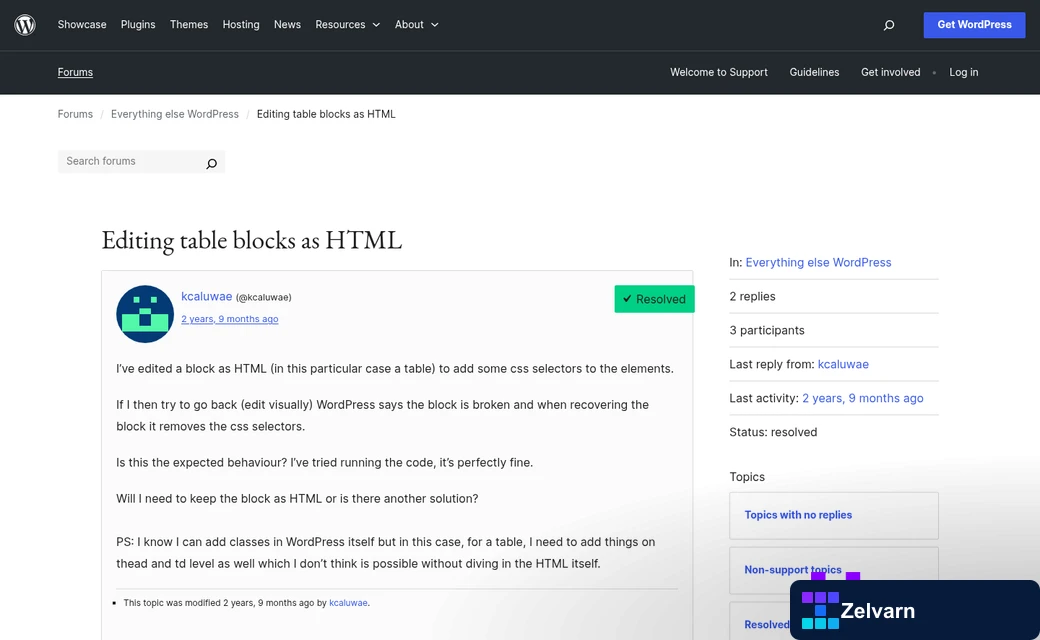Screen dimensions: 1040x640
Task: Open kcaluwae's avatar image
Action: point(145,314)
